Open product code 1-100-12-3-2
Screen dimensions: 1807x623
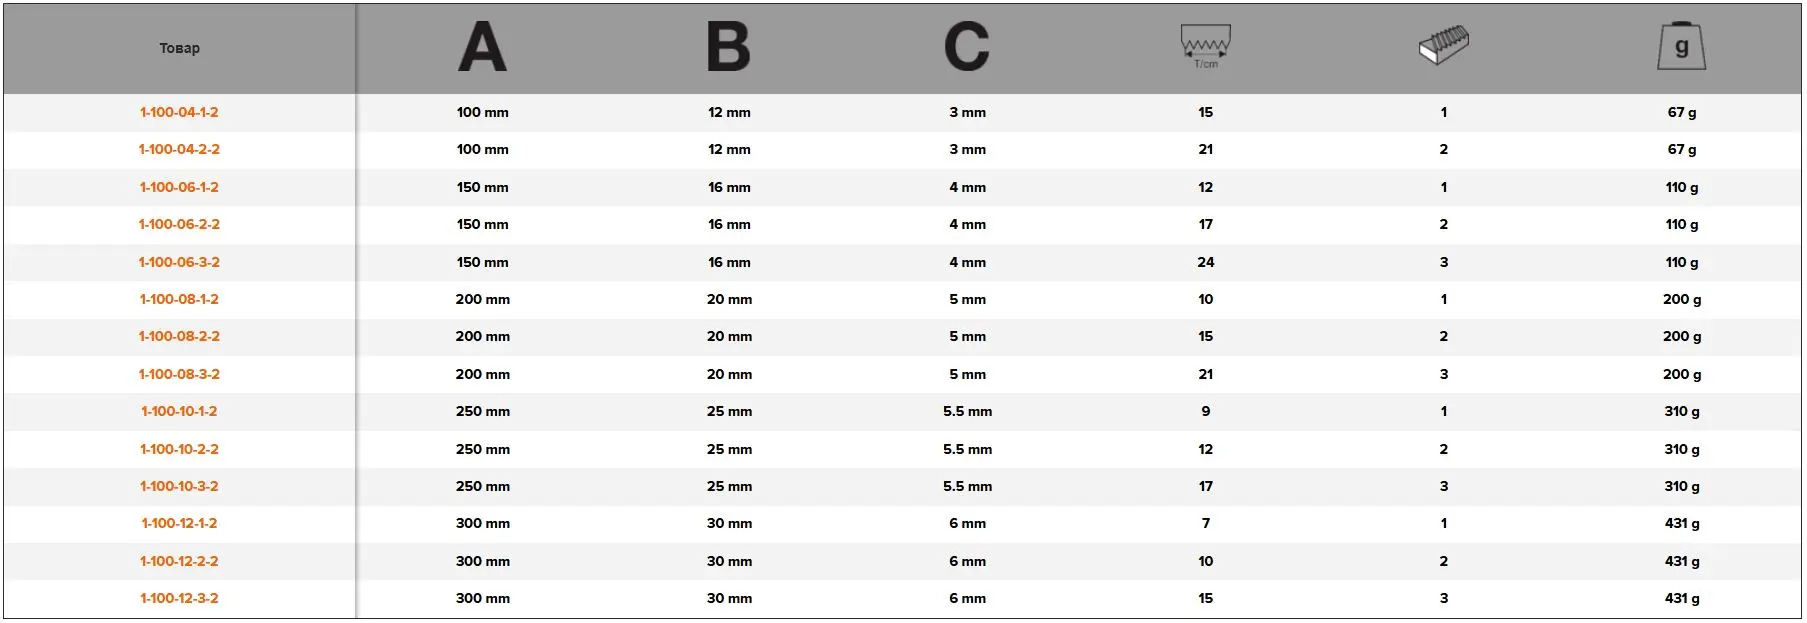click(179, 598)
